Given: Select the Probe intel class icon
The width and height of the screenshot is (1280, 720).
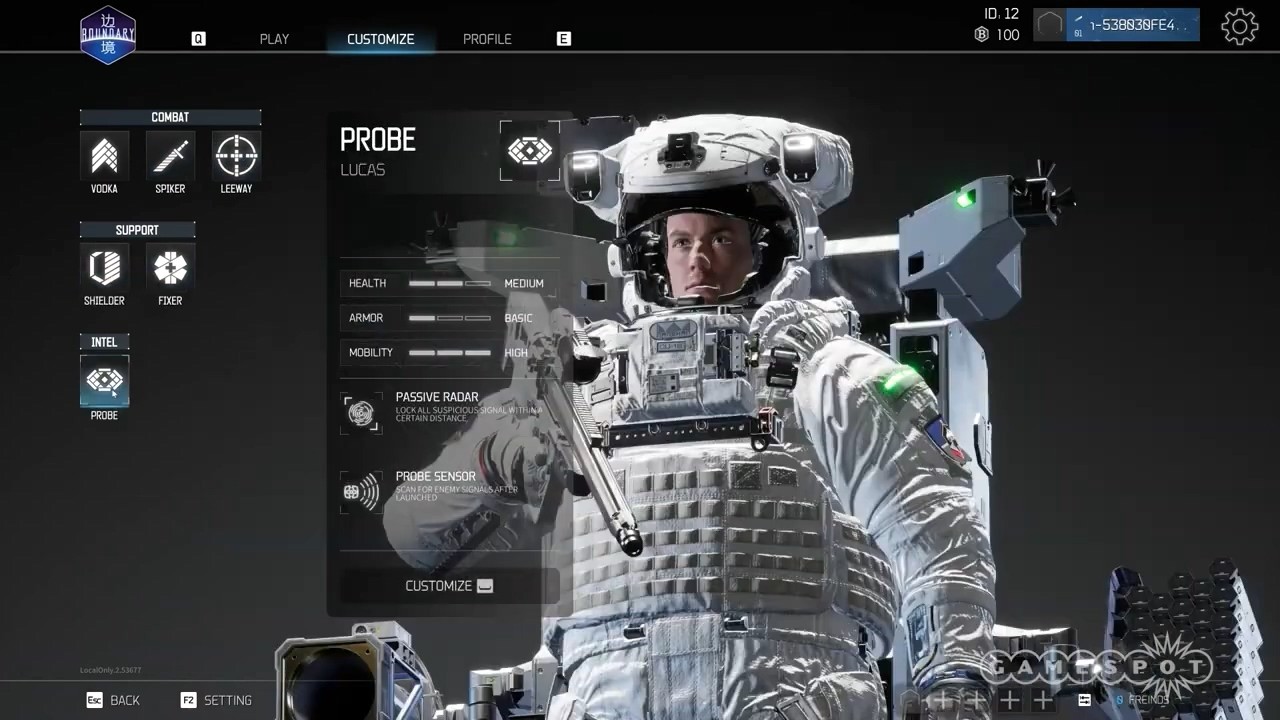Looking at the screenshot, I should click(x=104, y=381).
